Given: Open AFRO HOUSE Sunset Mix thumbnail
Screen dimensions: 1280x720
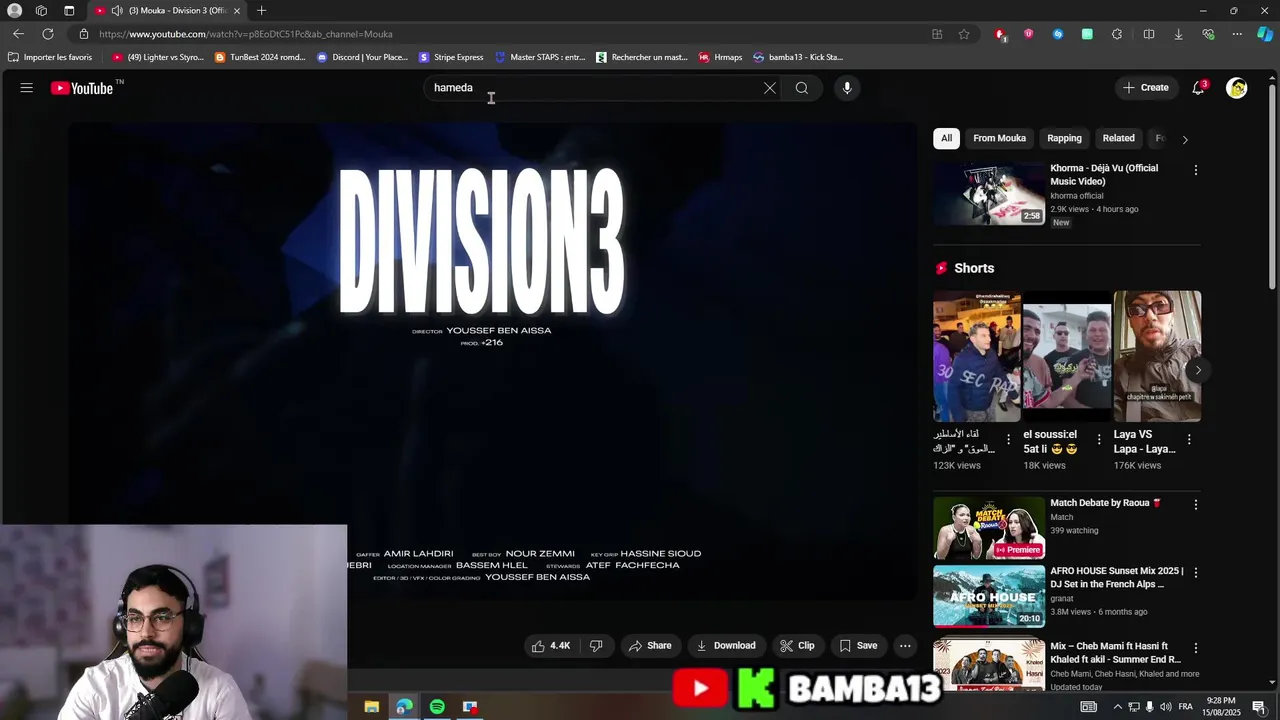Looking at the screenshot, I should point(989,596).
